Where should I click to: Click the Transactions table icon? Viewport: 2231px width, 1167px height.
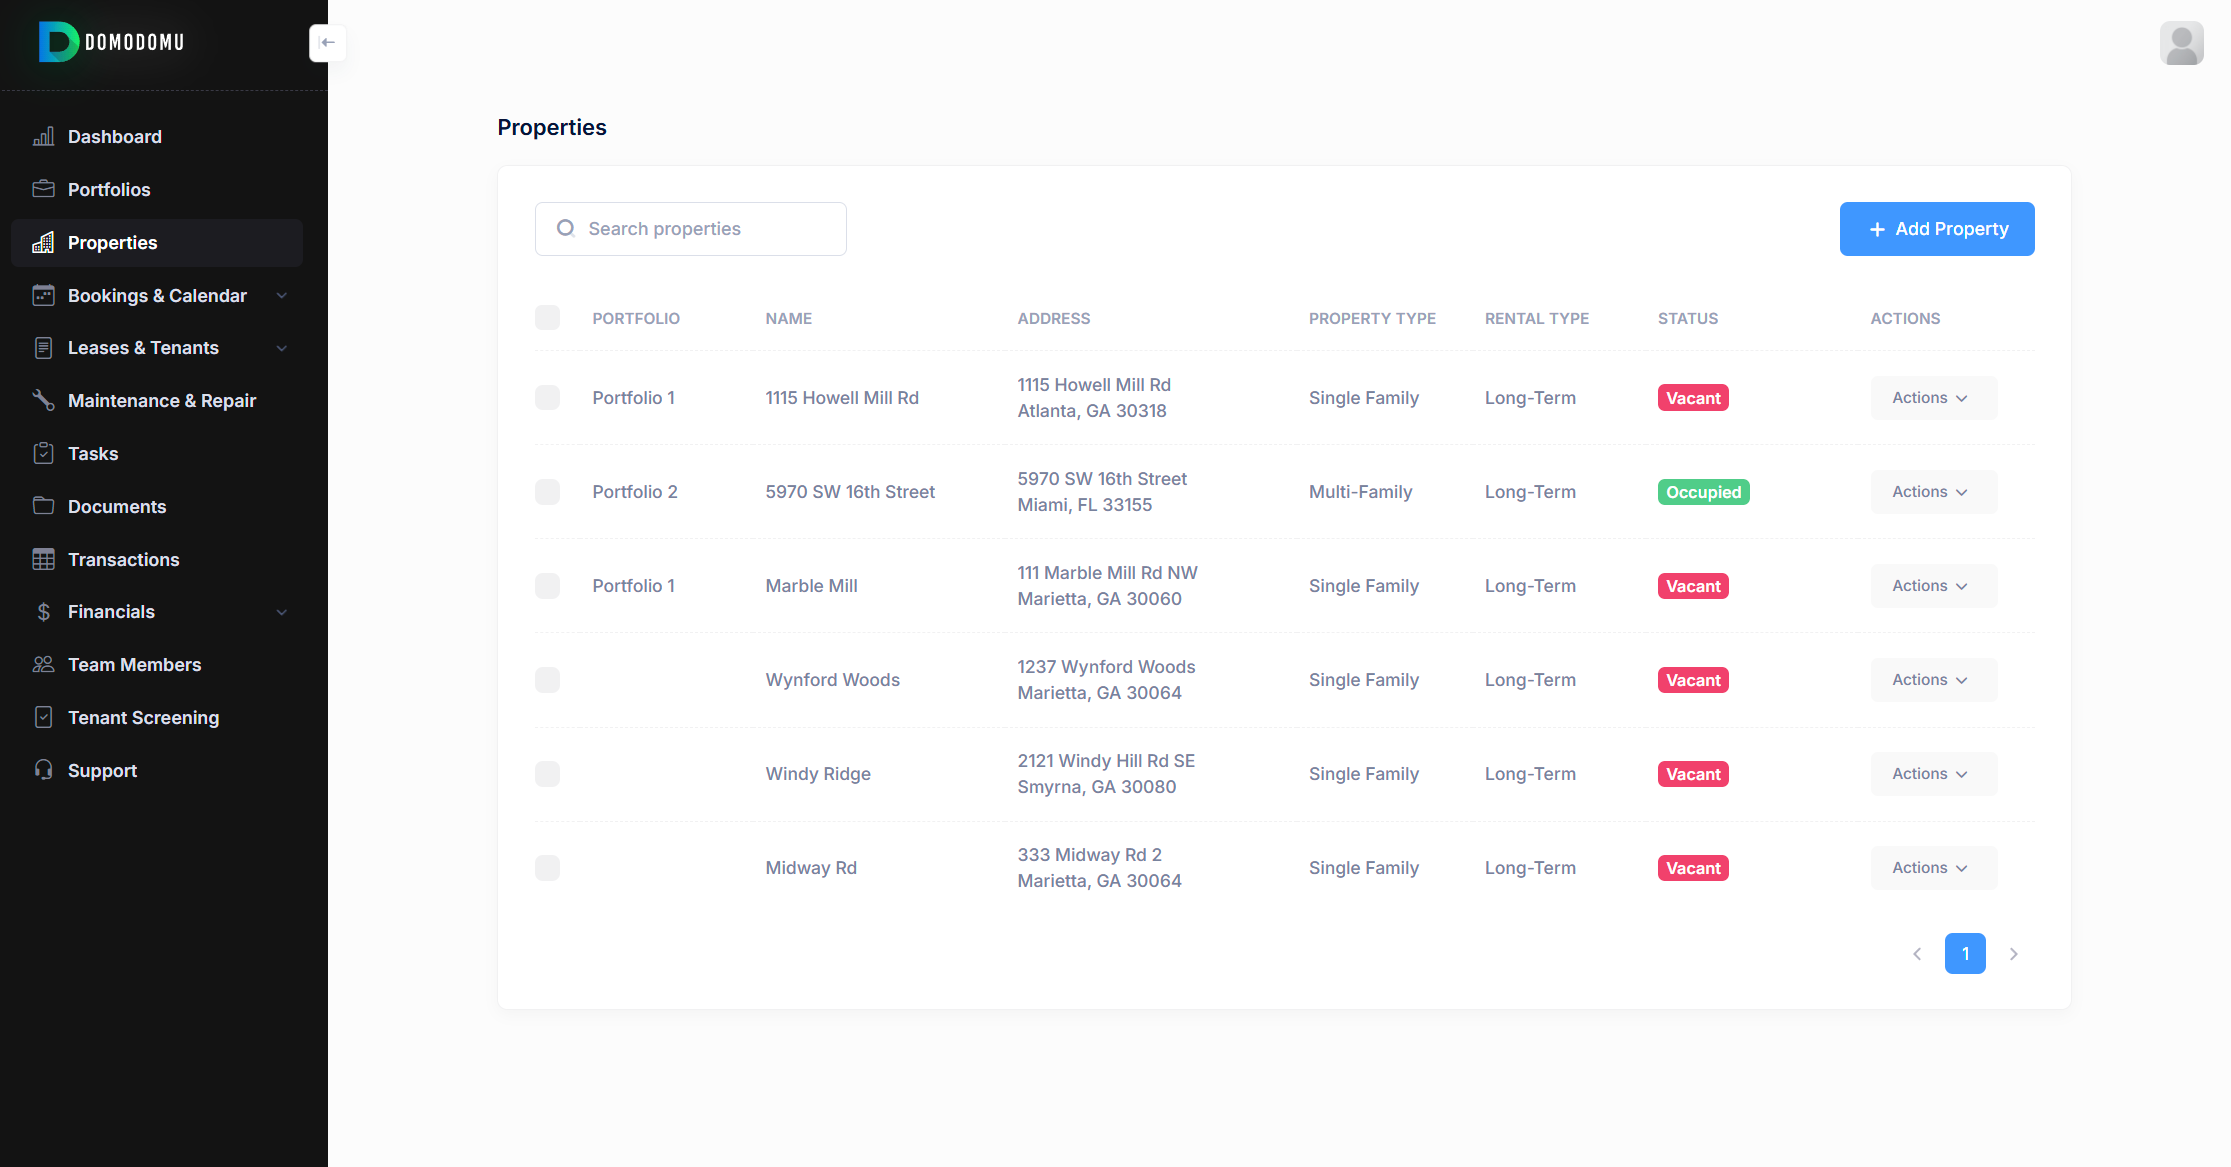(x=43, y=559)
